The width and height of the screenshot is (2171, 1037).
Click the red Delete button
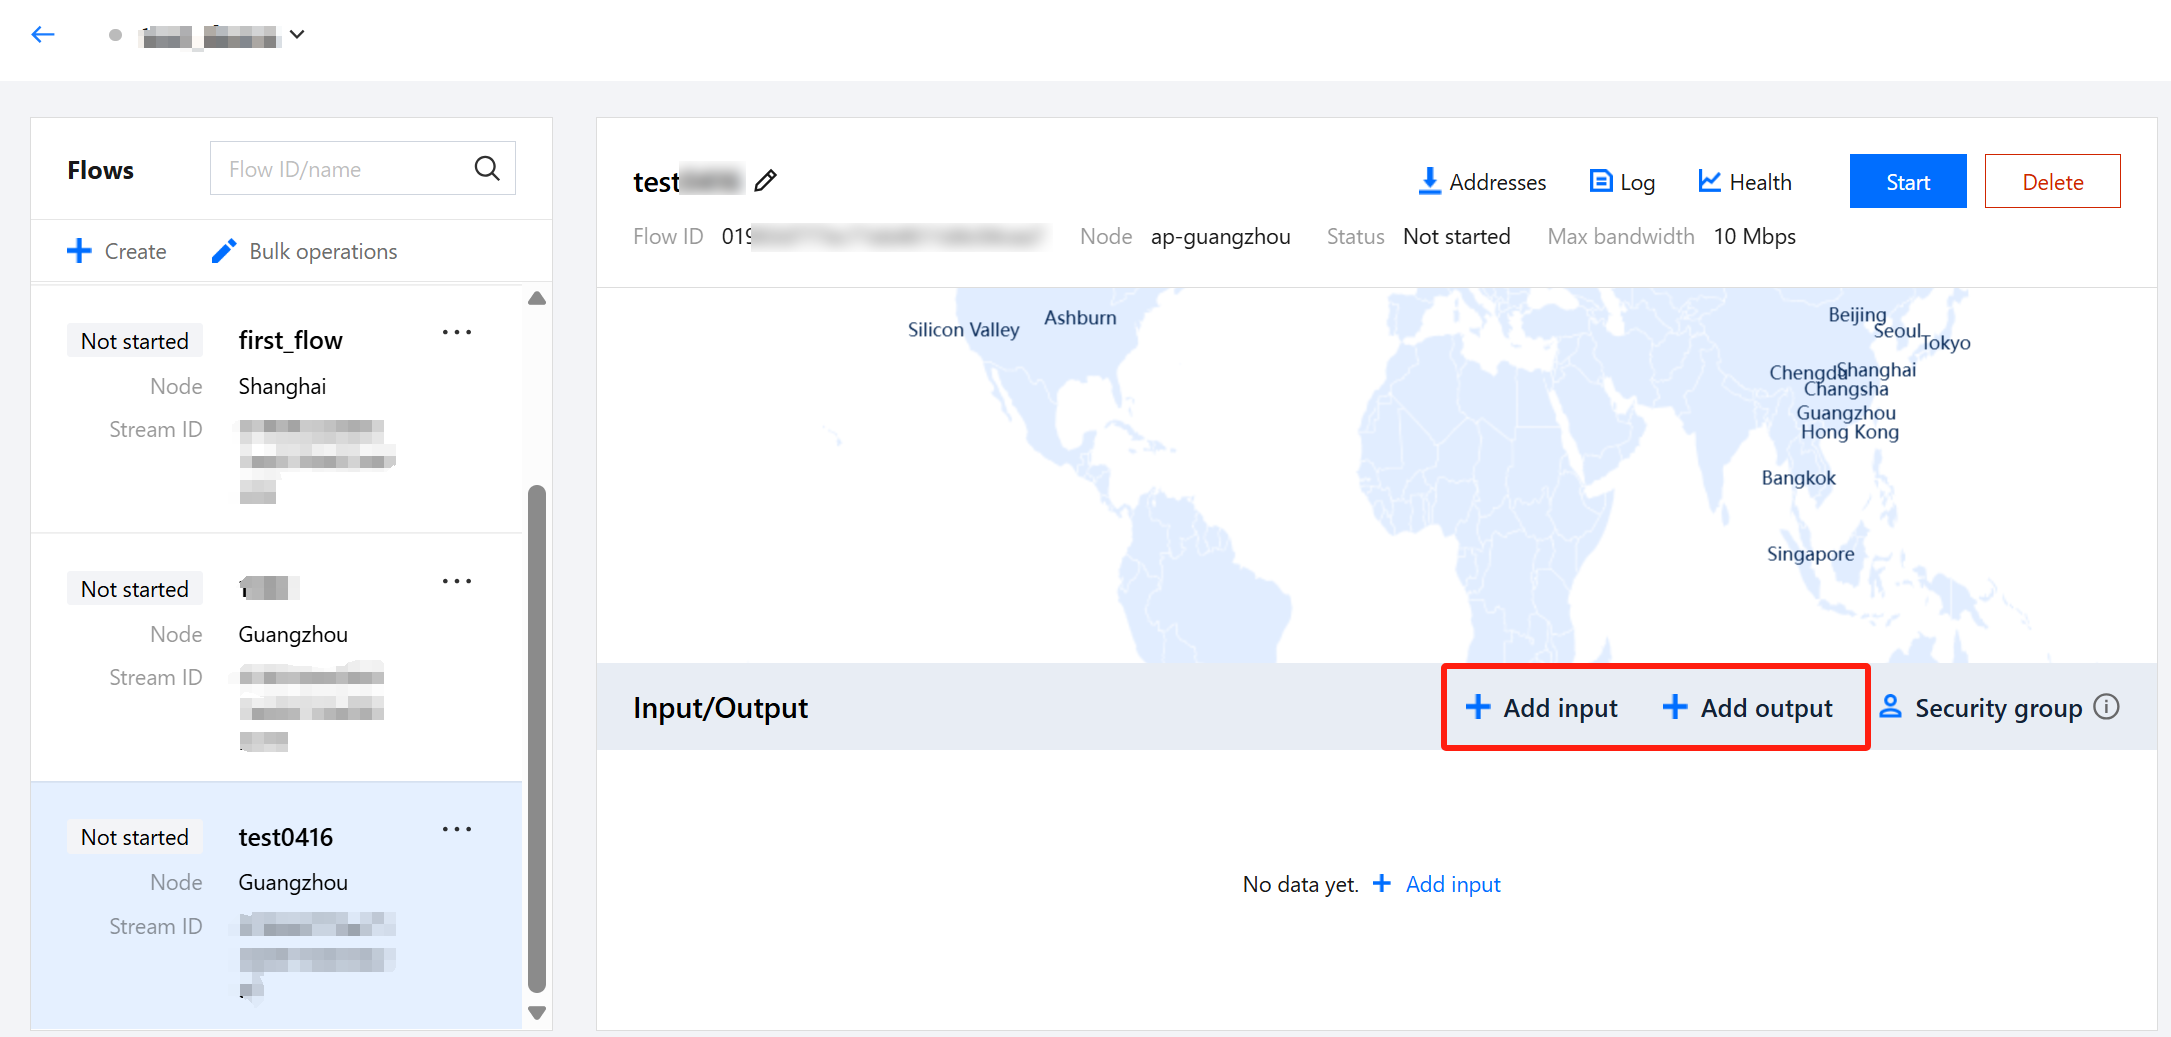tap(2052, 182)
